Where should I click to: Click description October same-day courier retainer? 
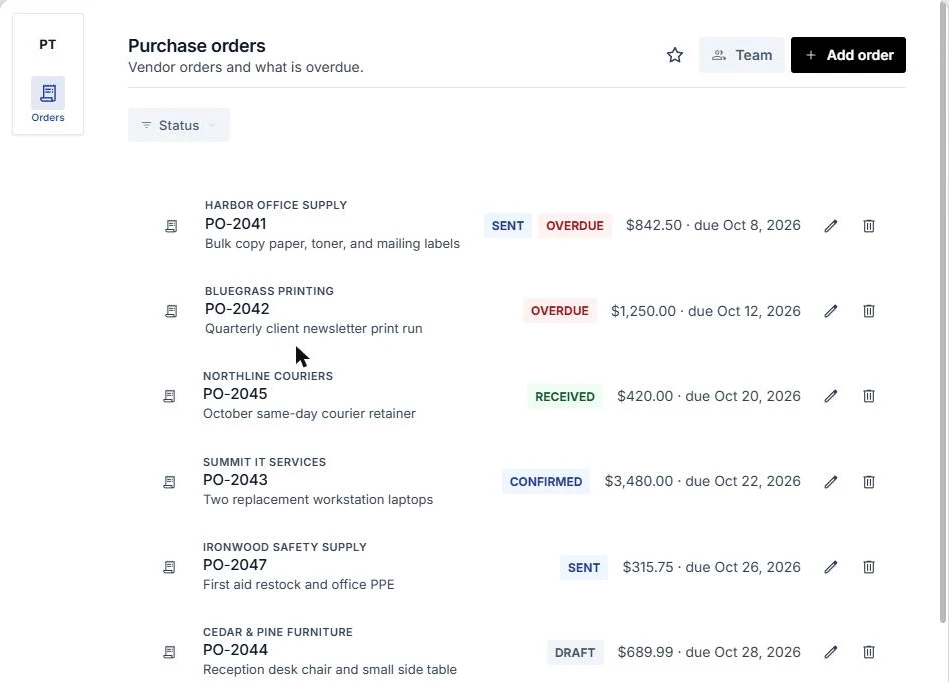(309, 413)
